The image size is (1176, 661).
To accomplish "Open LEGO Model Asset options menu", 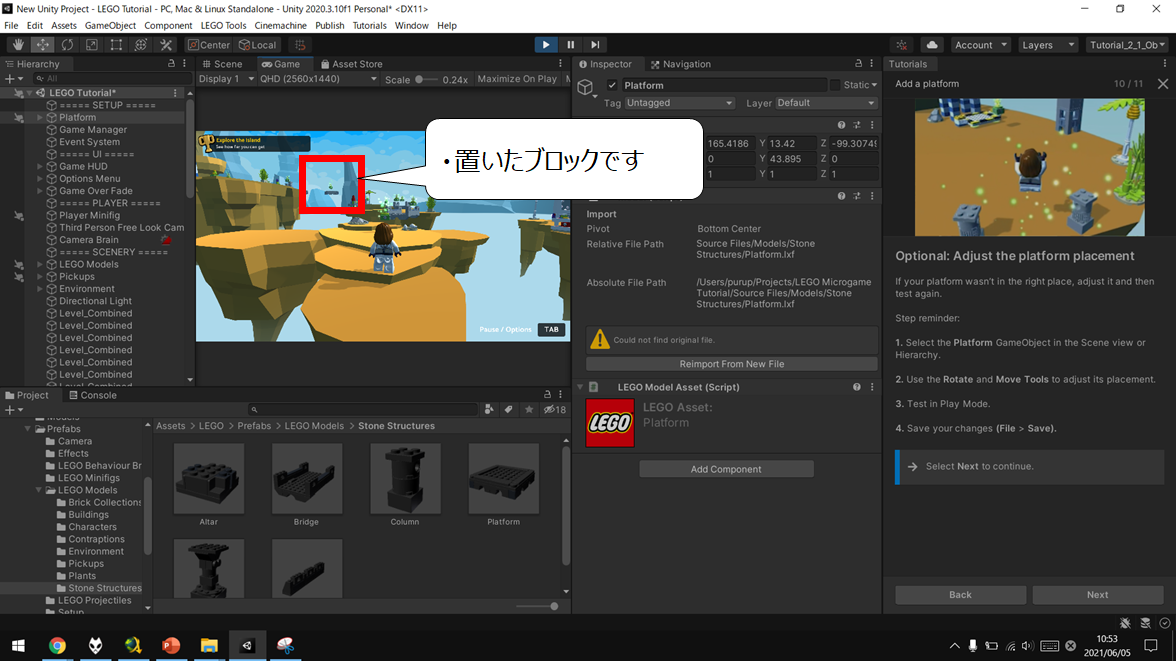I will pos(872,387).
